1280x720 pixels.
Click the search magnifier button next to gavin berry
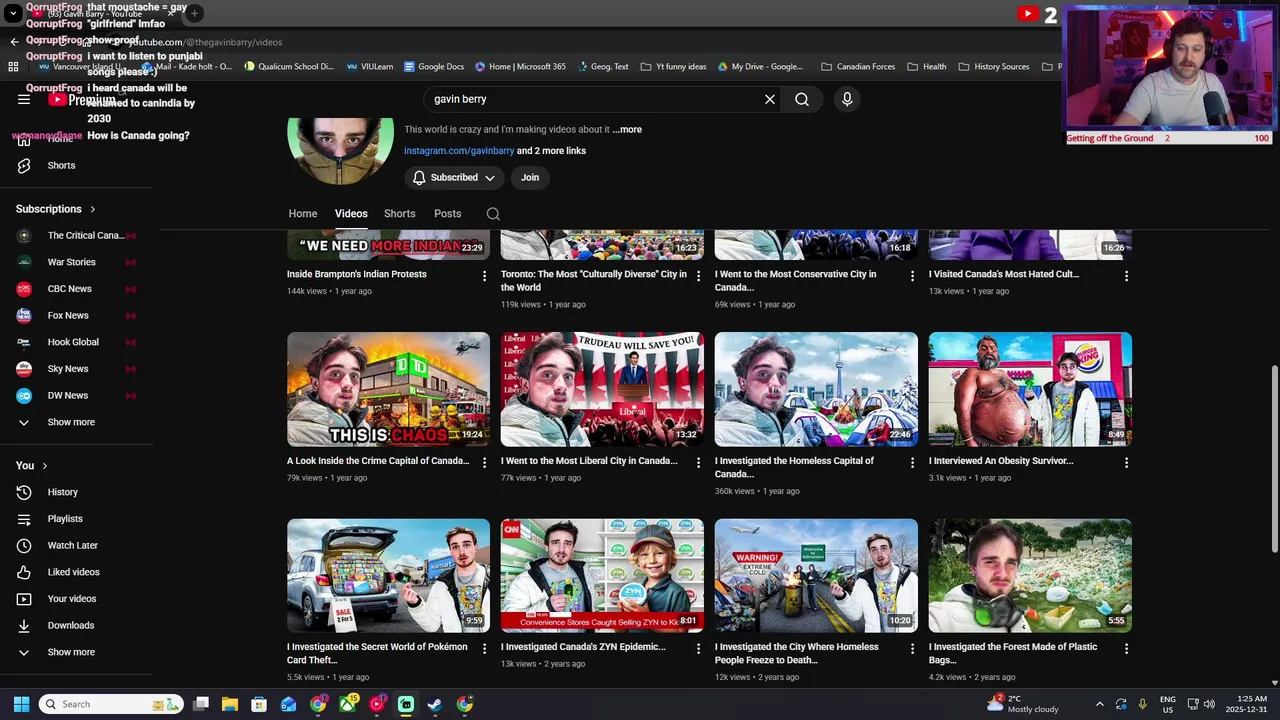[x=801, y=99]
